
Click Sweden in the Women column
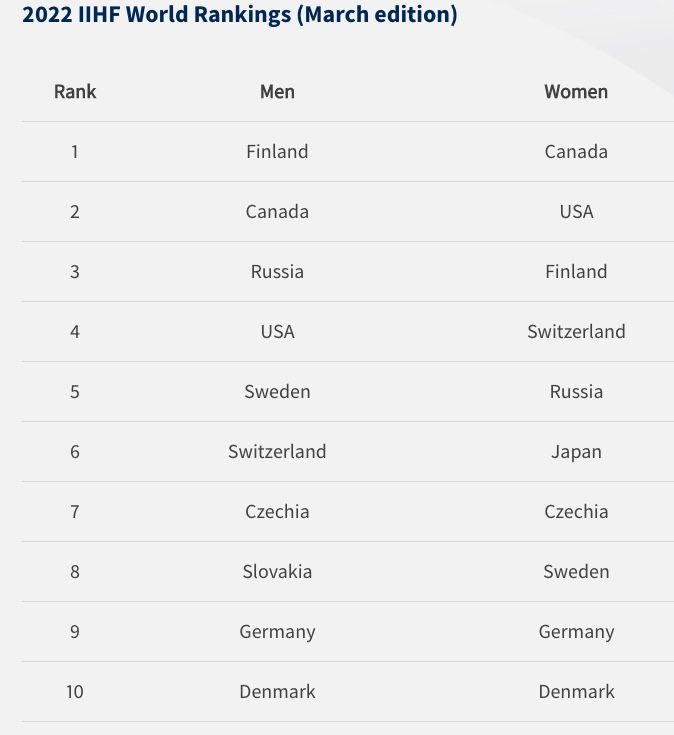[576, 571]
